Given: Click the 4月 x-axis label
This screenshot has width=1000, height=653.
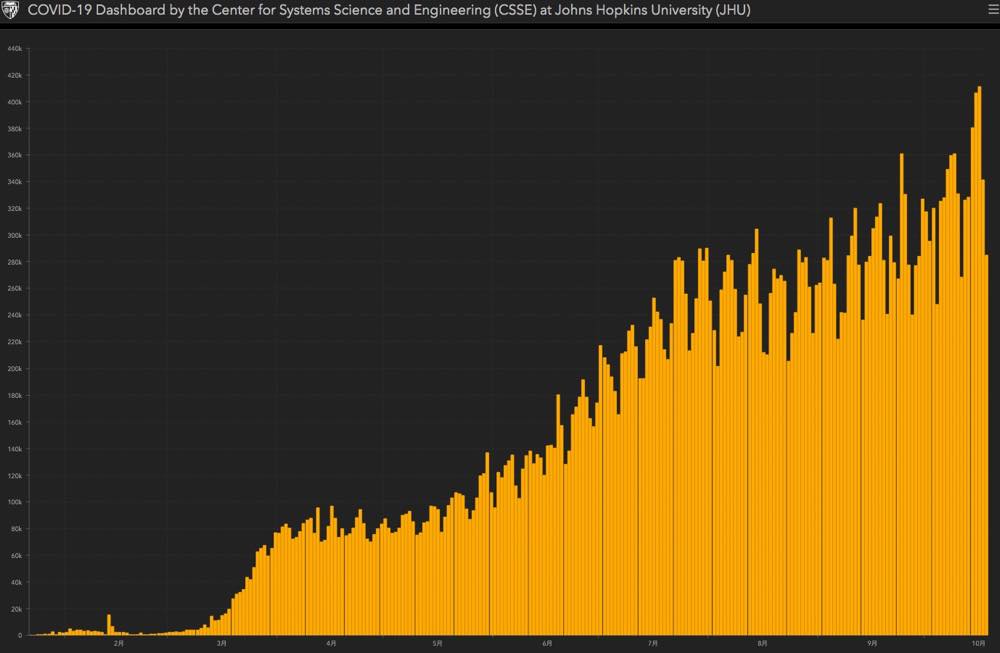Looking at the screenshot, I should [x=331, y=644].
